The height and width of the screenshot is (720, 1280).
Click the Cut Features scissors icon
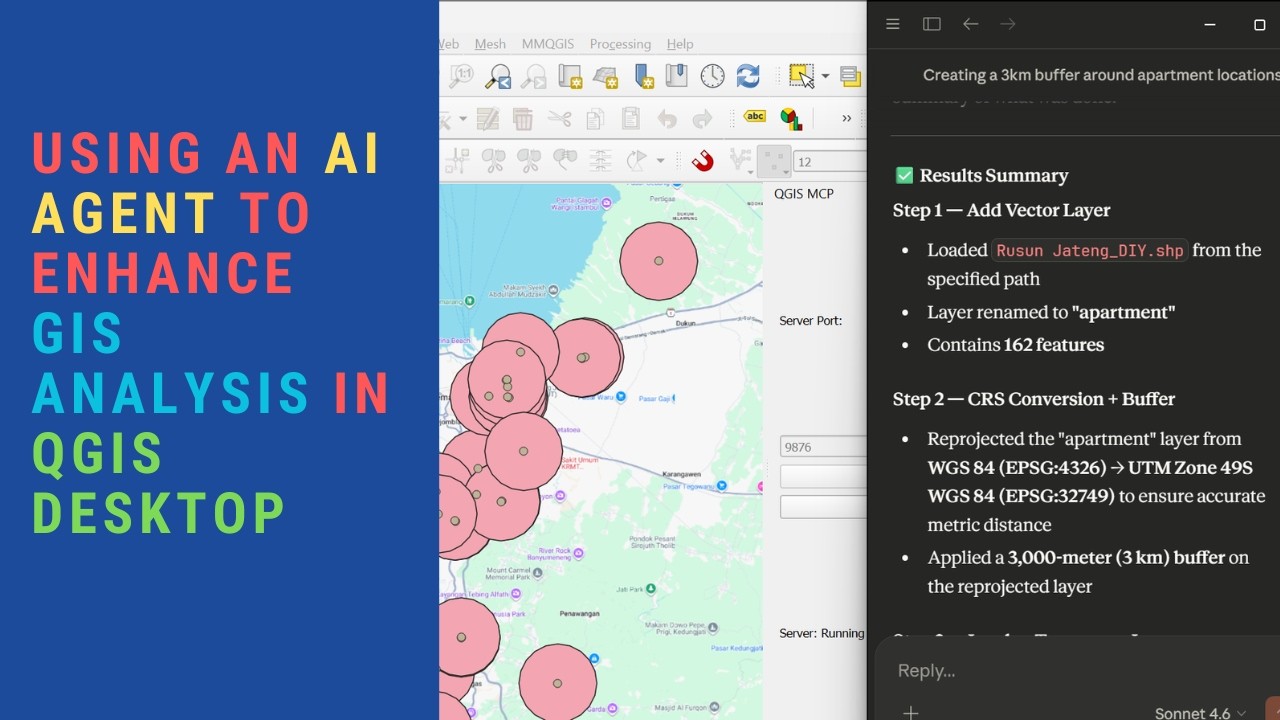coord(559,119)
